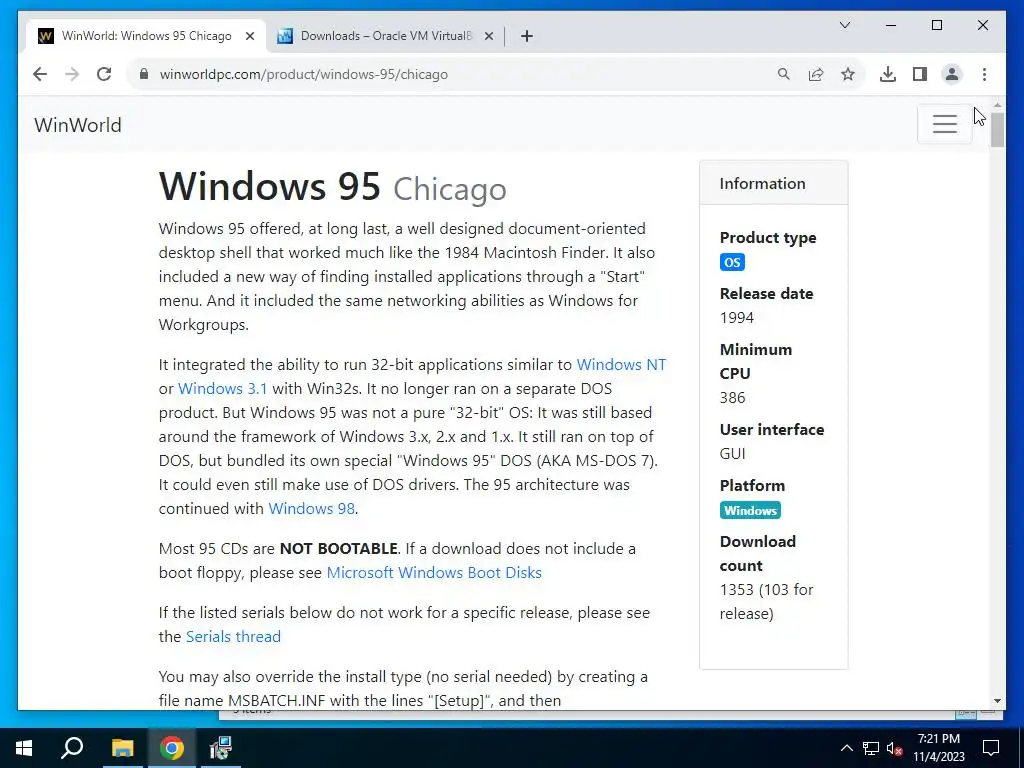Open tab search chevron dropdown
Viewport: 1024px width, 768px height.
844,25
